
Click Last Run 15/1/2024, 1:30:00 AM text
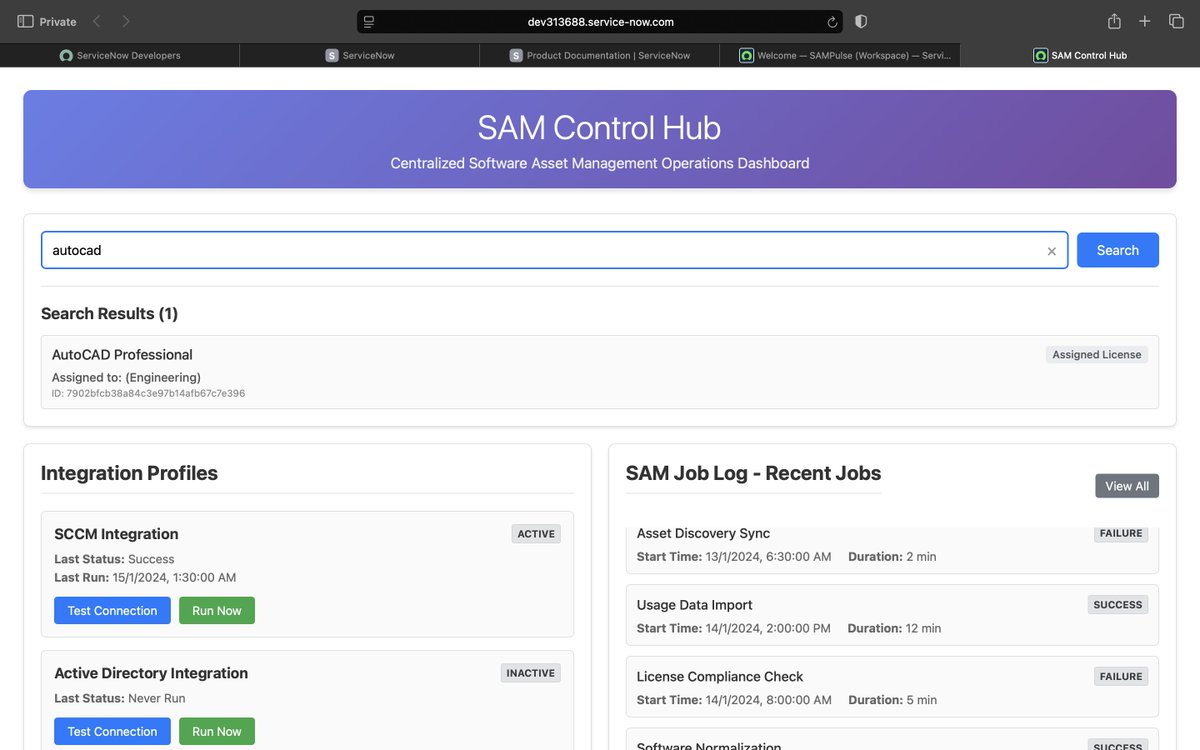tap(145, 577)
